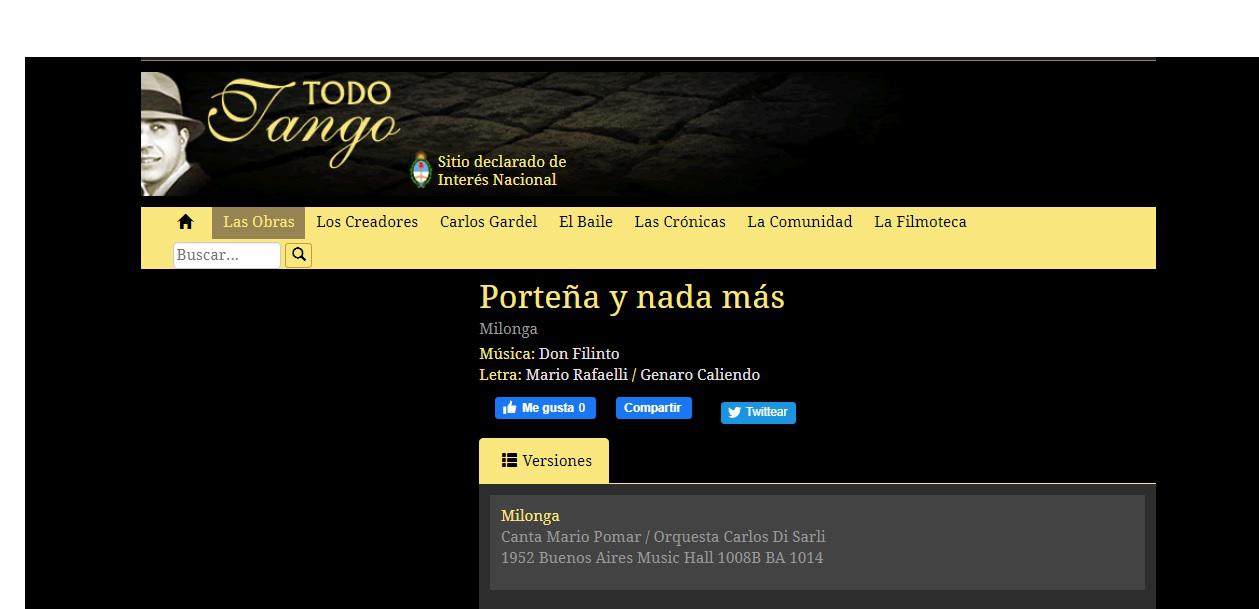Open the Don Filinto composer link

(x=578, y=353)
